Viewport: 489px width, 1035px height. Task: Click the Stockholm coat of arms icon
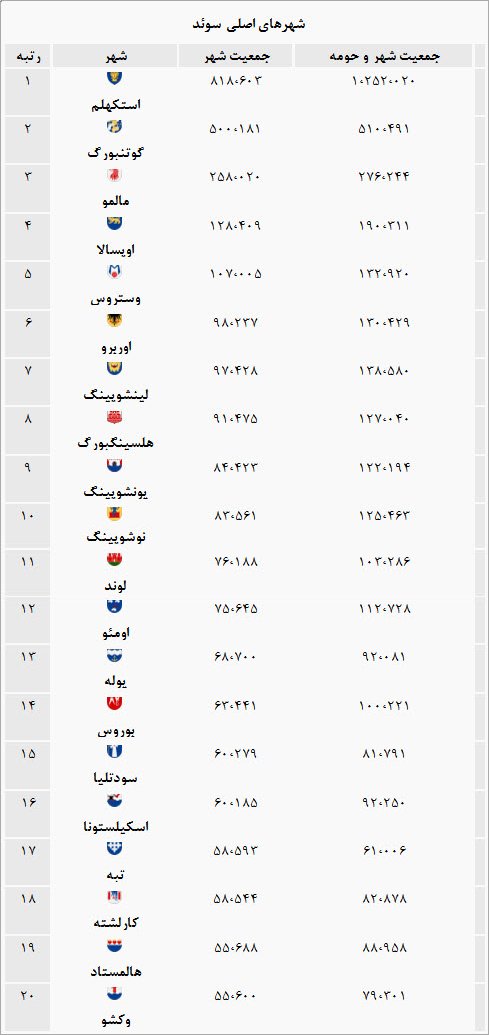click(114, 78)
